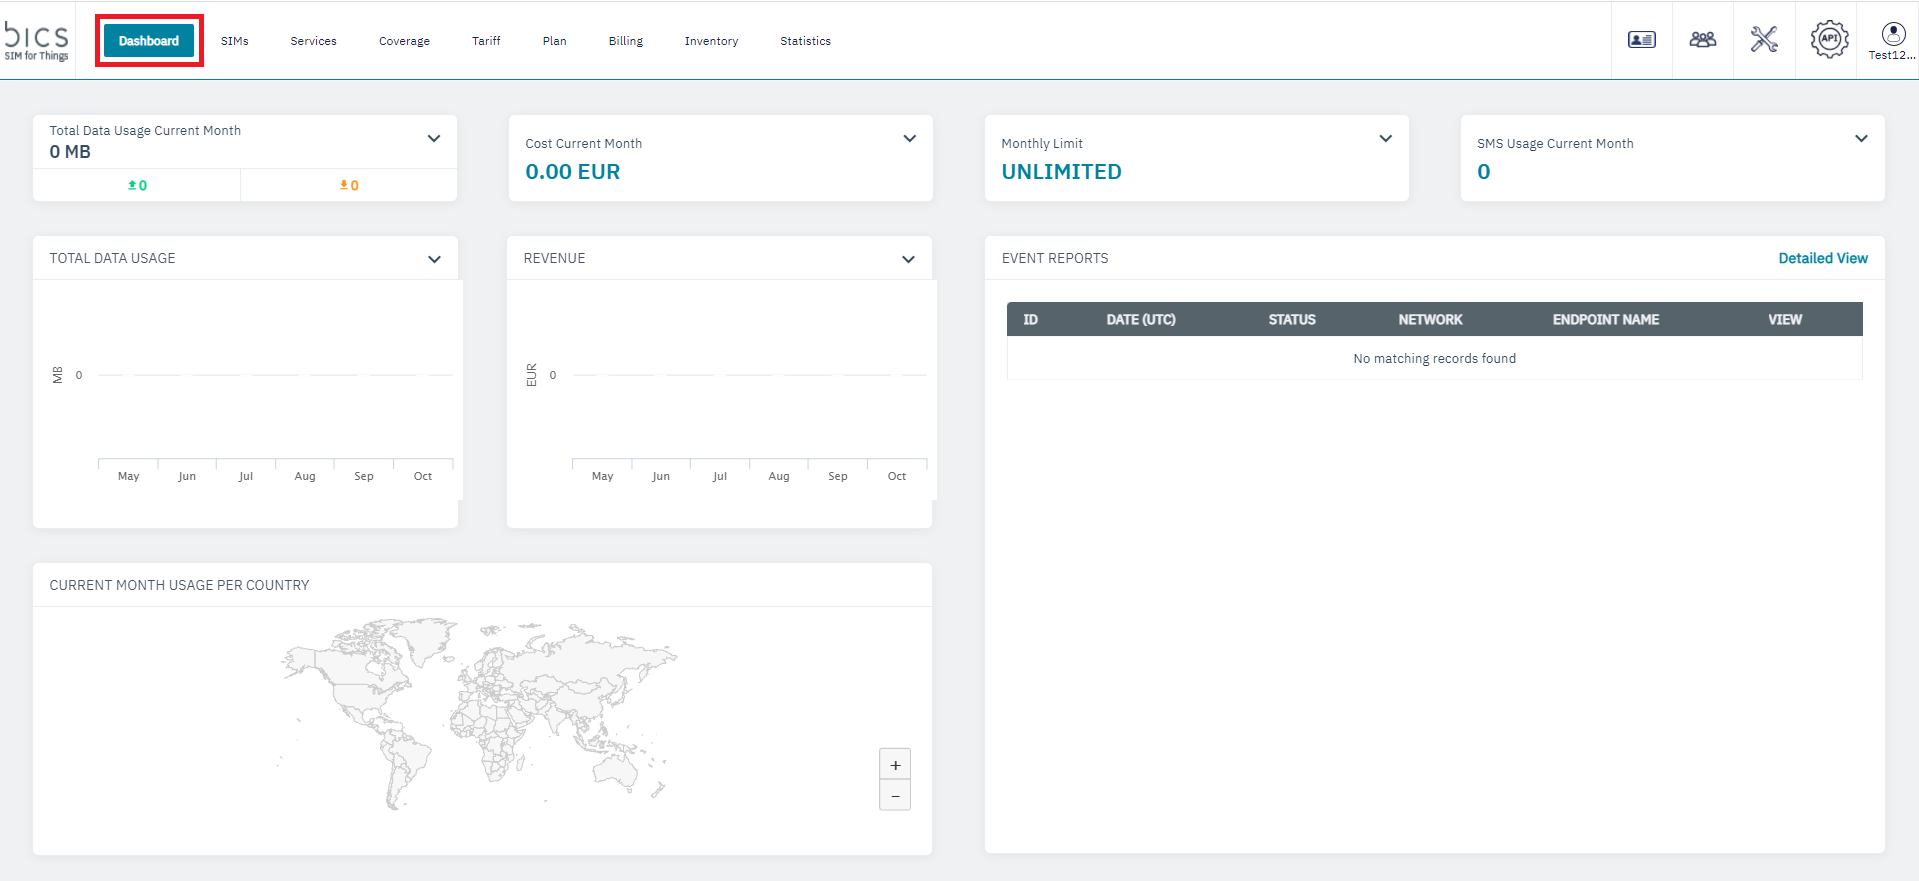Zoom out on the country map
Viewport: 1919px width, 881px height.
click(x=895, y=796)
